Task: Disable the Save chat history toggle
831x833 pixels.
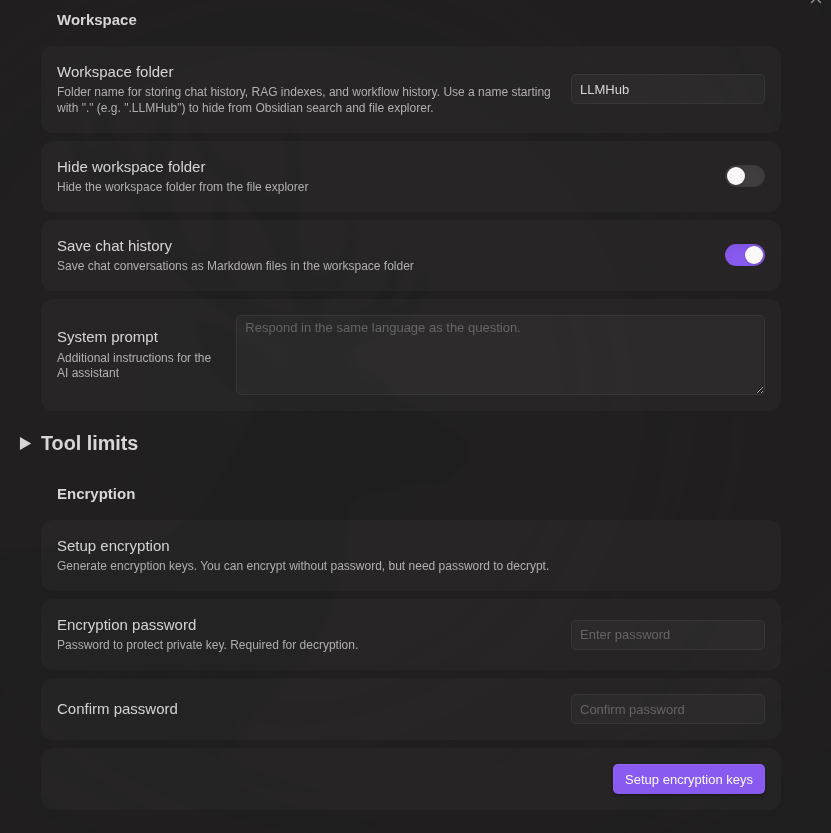Action: [x=744, y=255]
